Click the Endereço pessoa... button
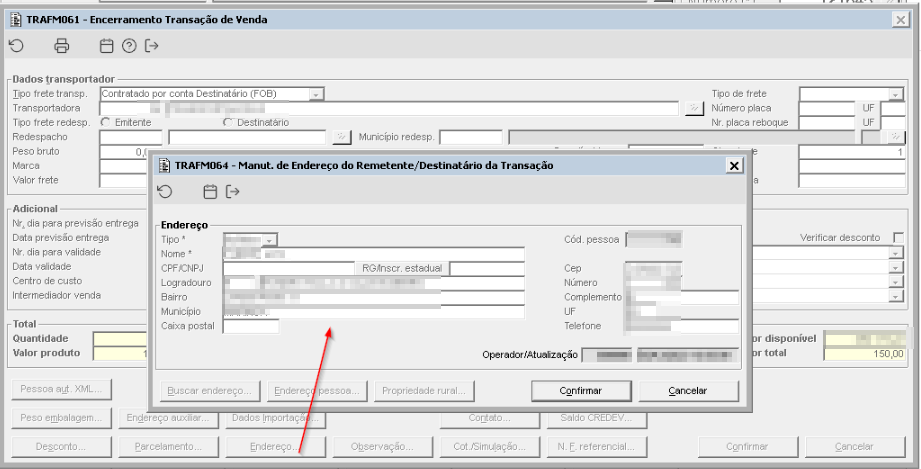921x469 pixels. coord(317,391)
